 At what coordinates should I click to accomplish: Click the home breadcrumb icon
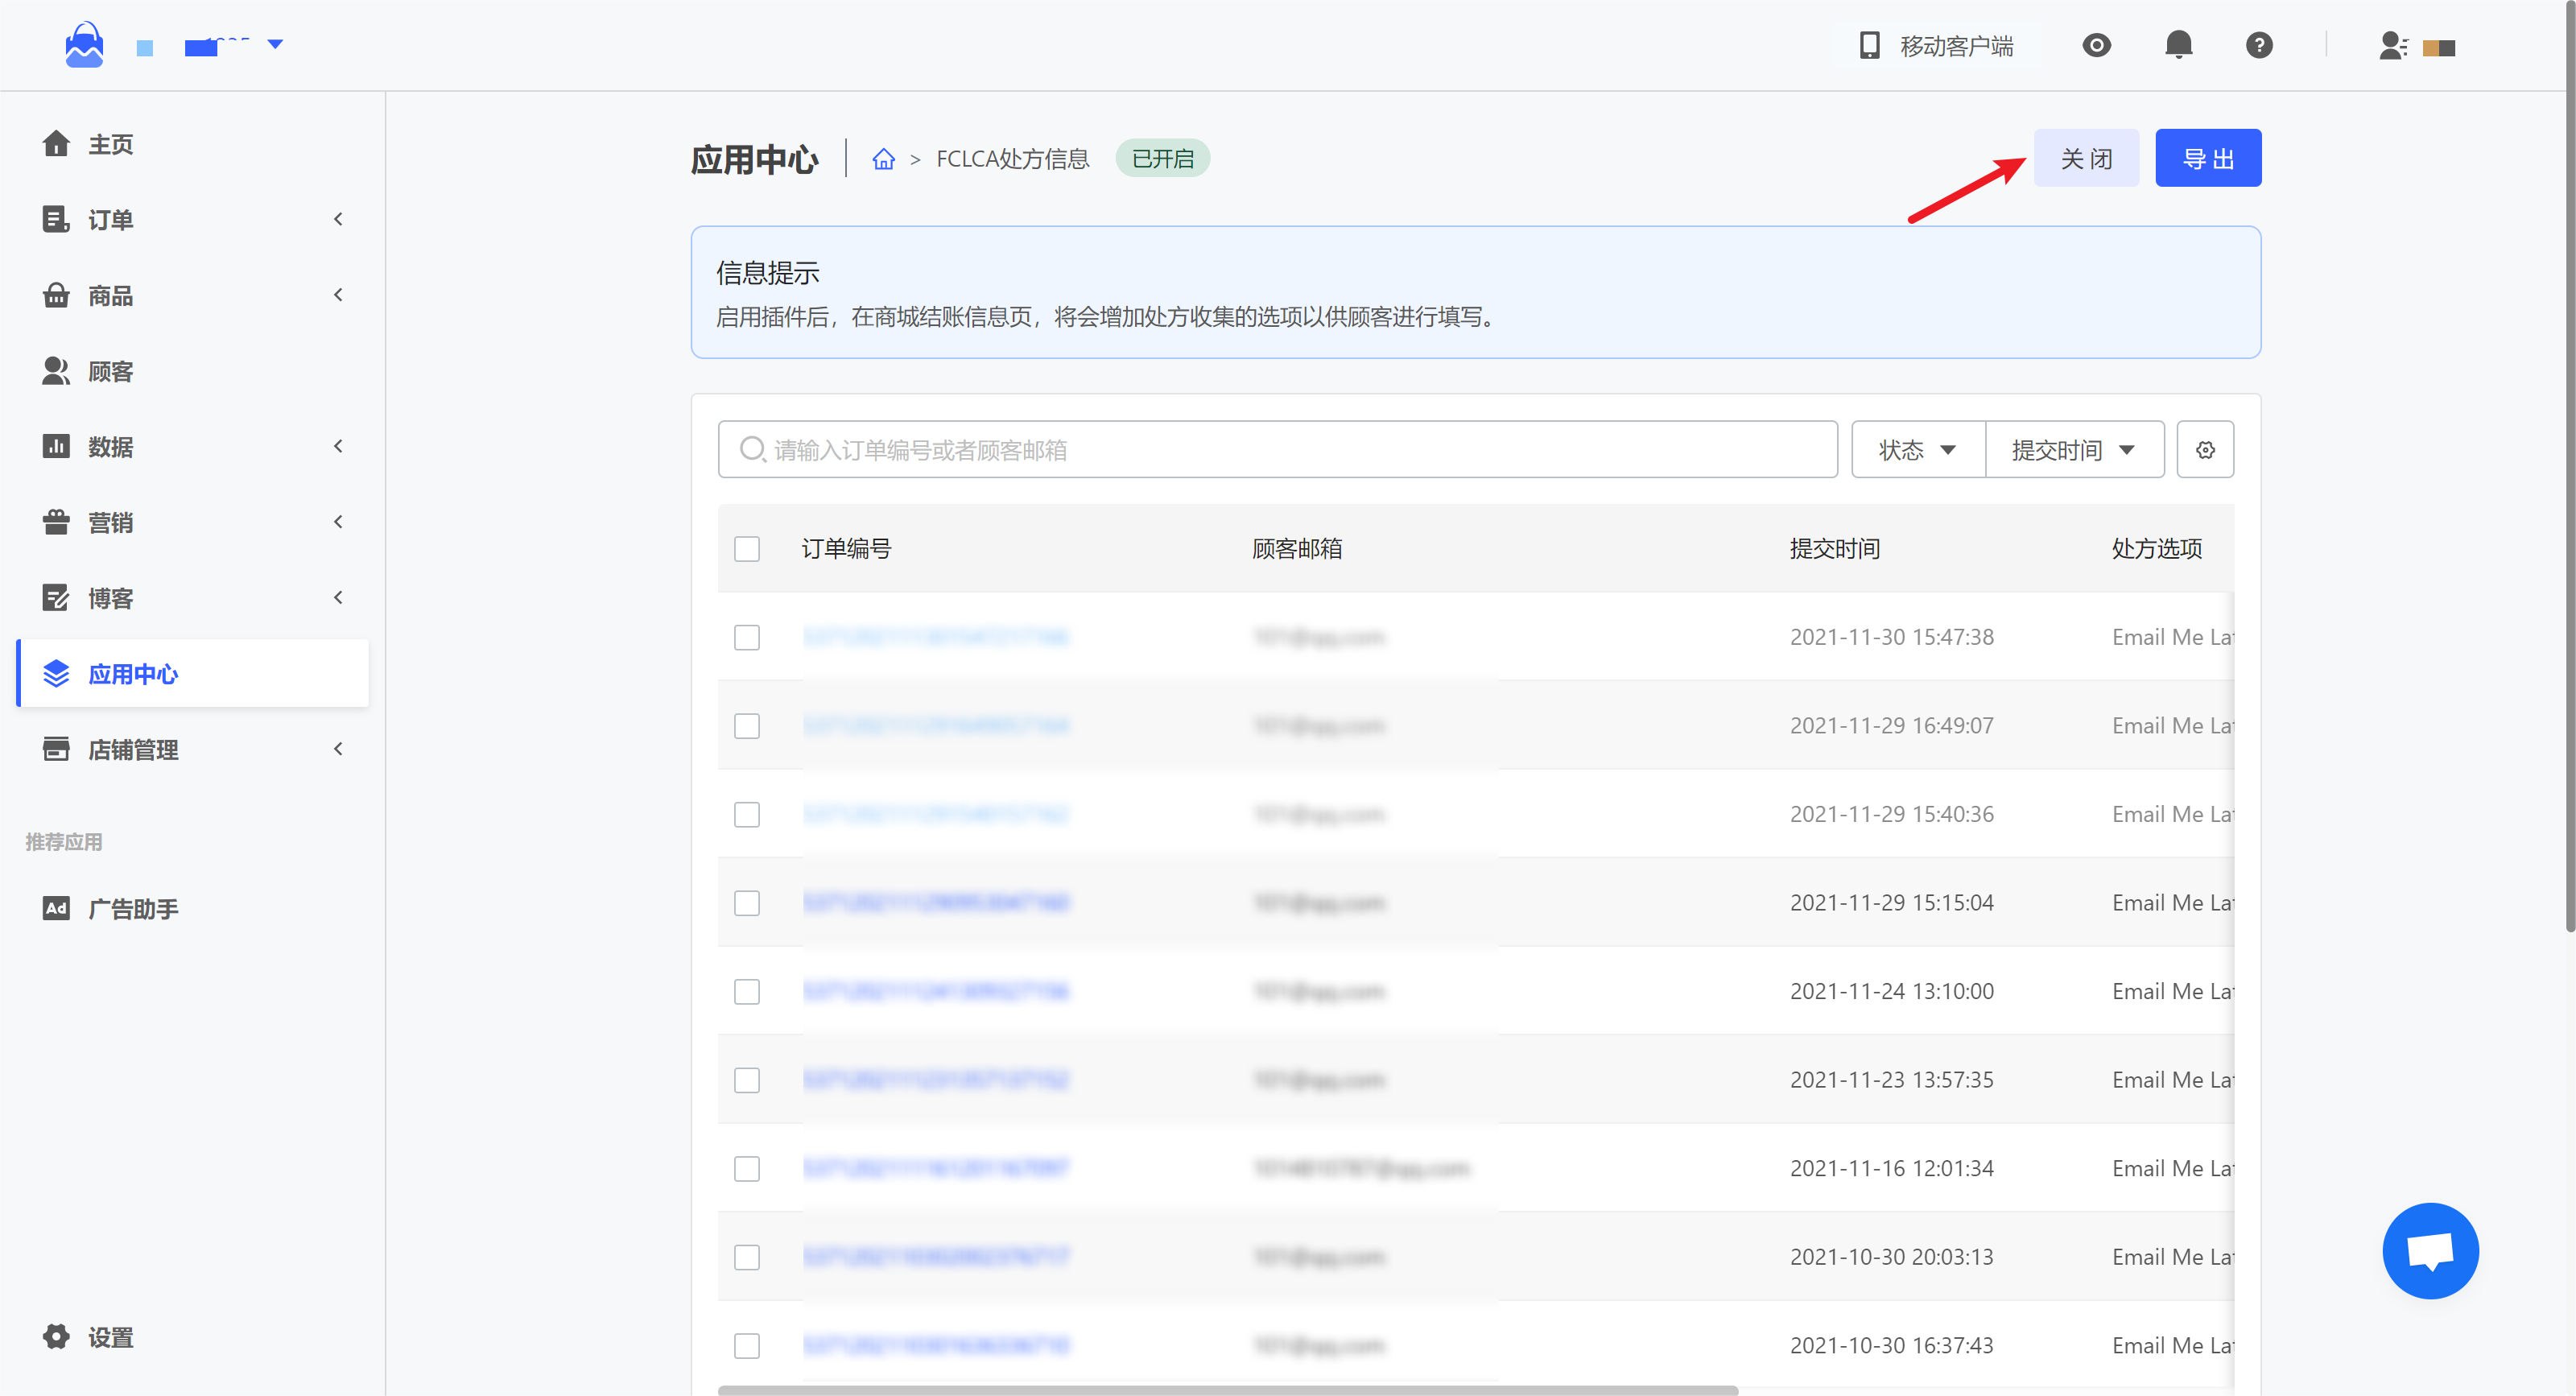click(x=883, y=159)
